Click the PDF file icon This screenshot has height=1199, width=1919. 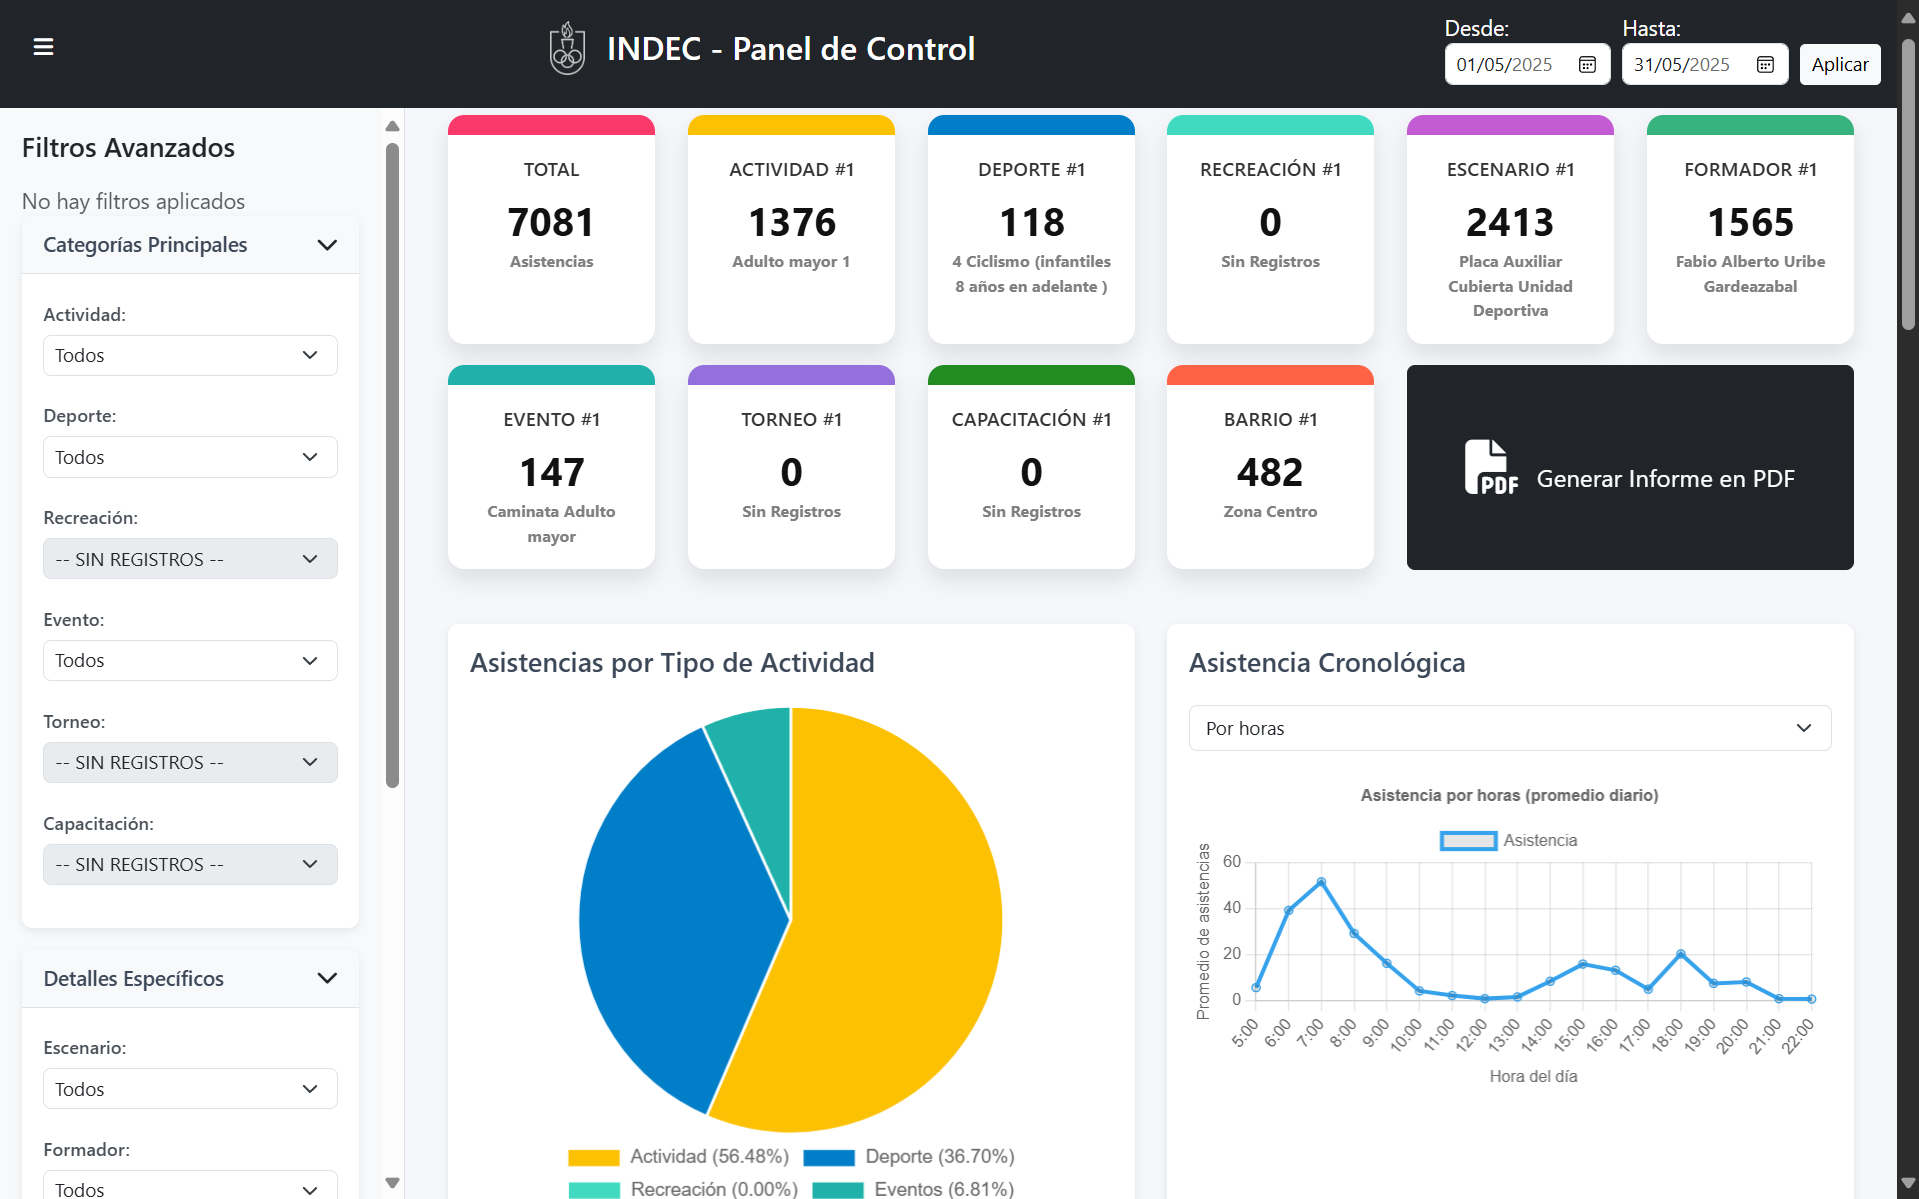tap(1490, 468)
